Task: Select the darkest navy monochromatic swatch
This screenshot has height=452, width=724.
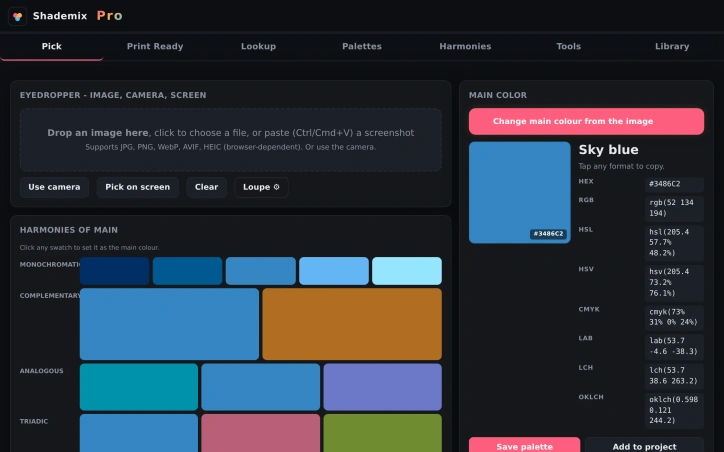Action: 115,271
